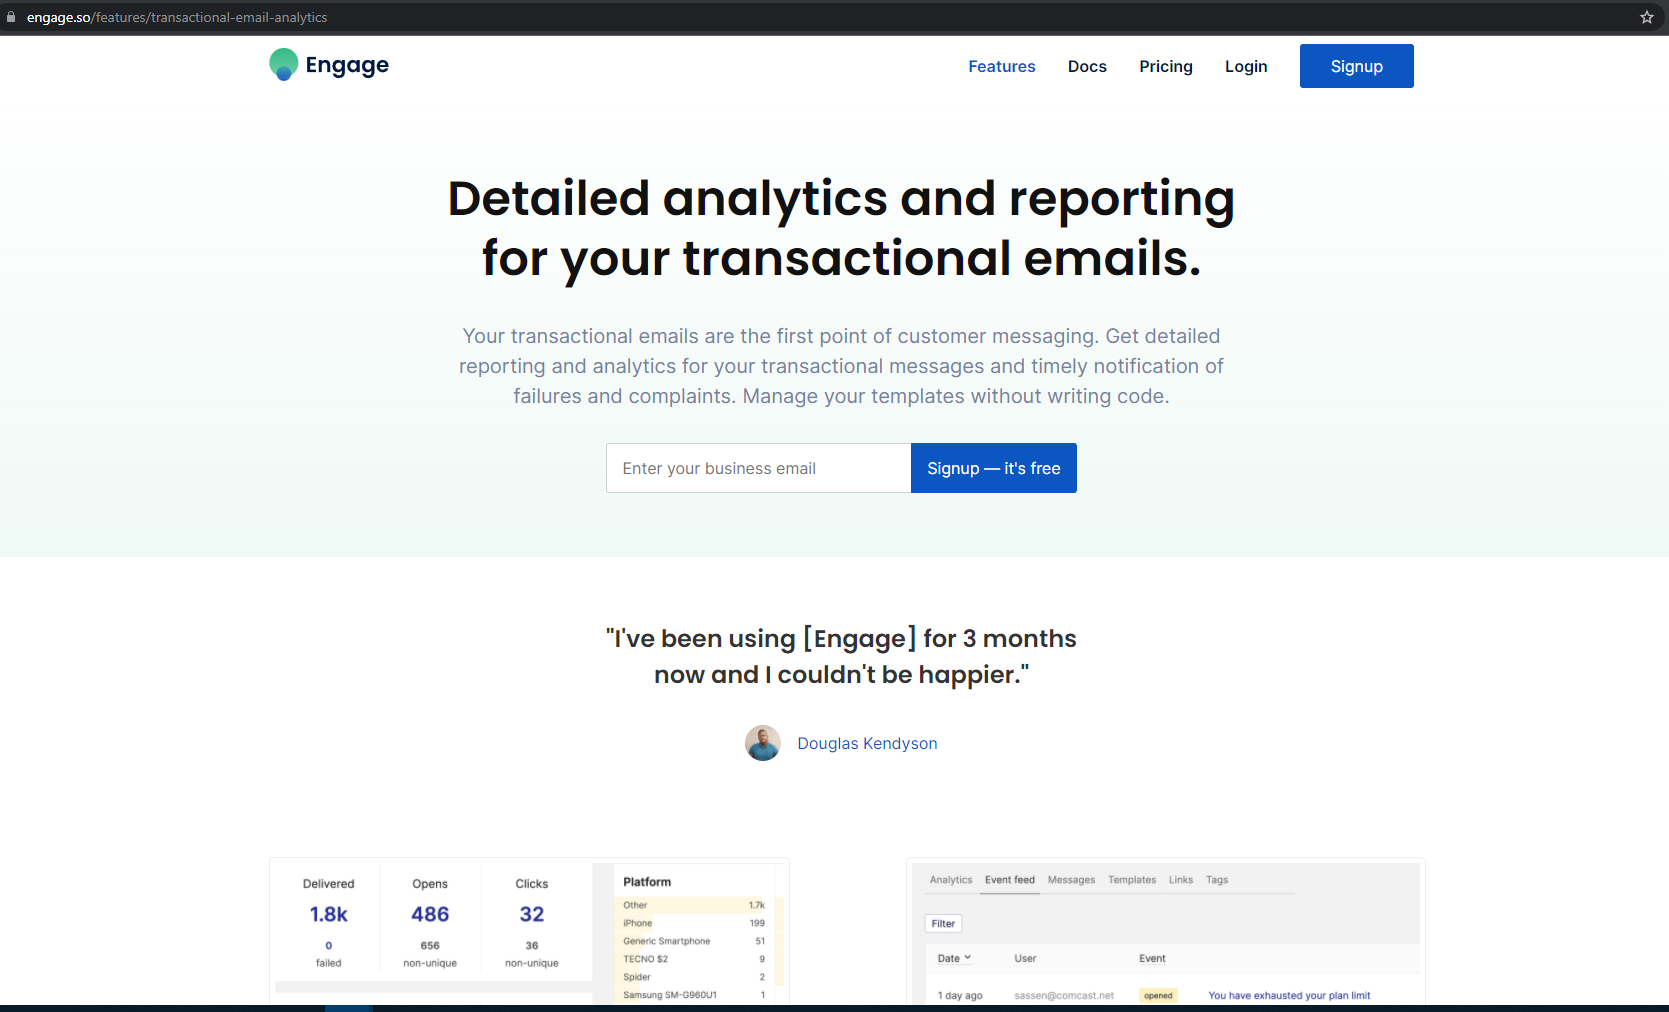1669x1012 pixels.
Task: Click the address bar URL
Action: [177, 17]
